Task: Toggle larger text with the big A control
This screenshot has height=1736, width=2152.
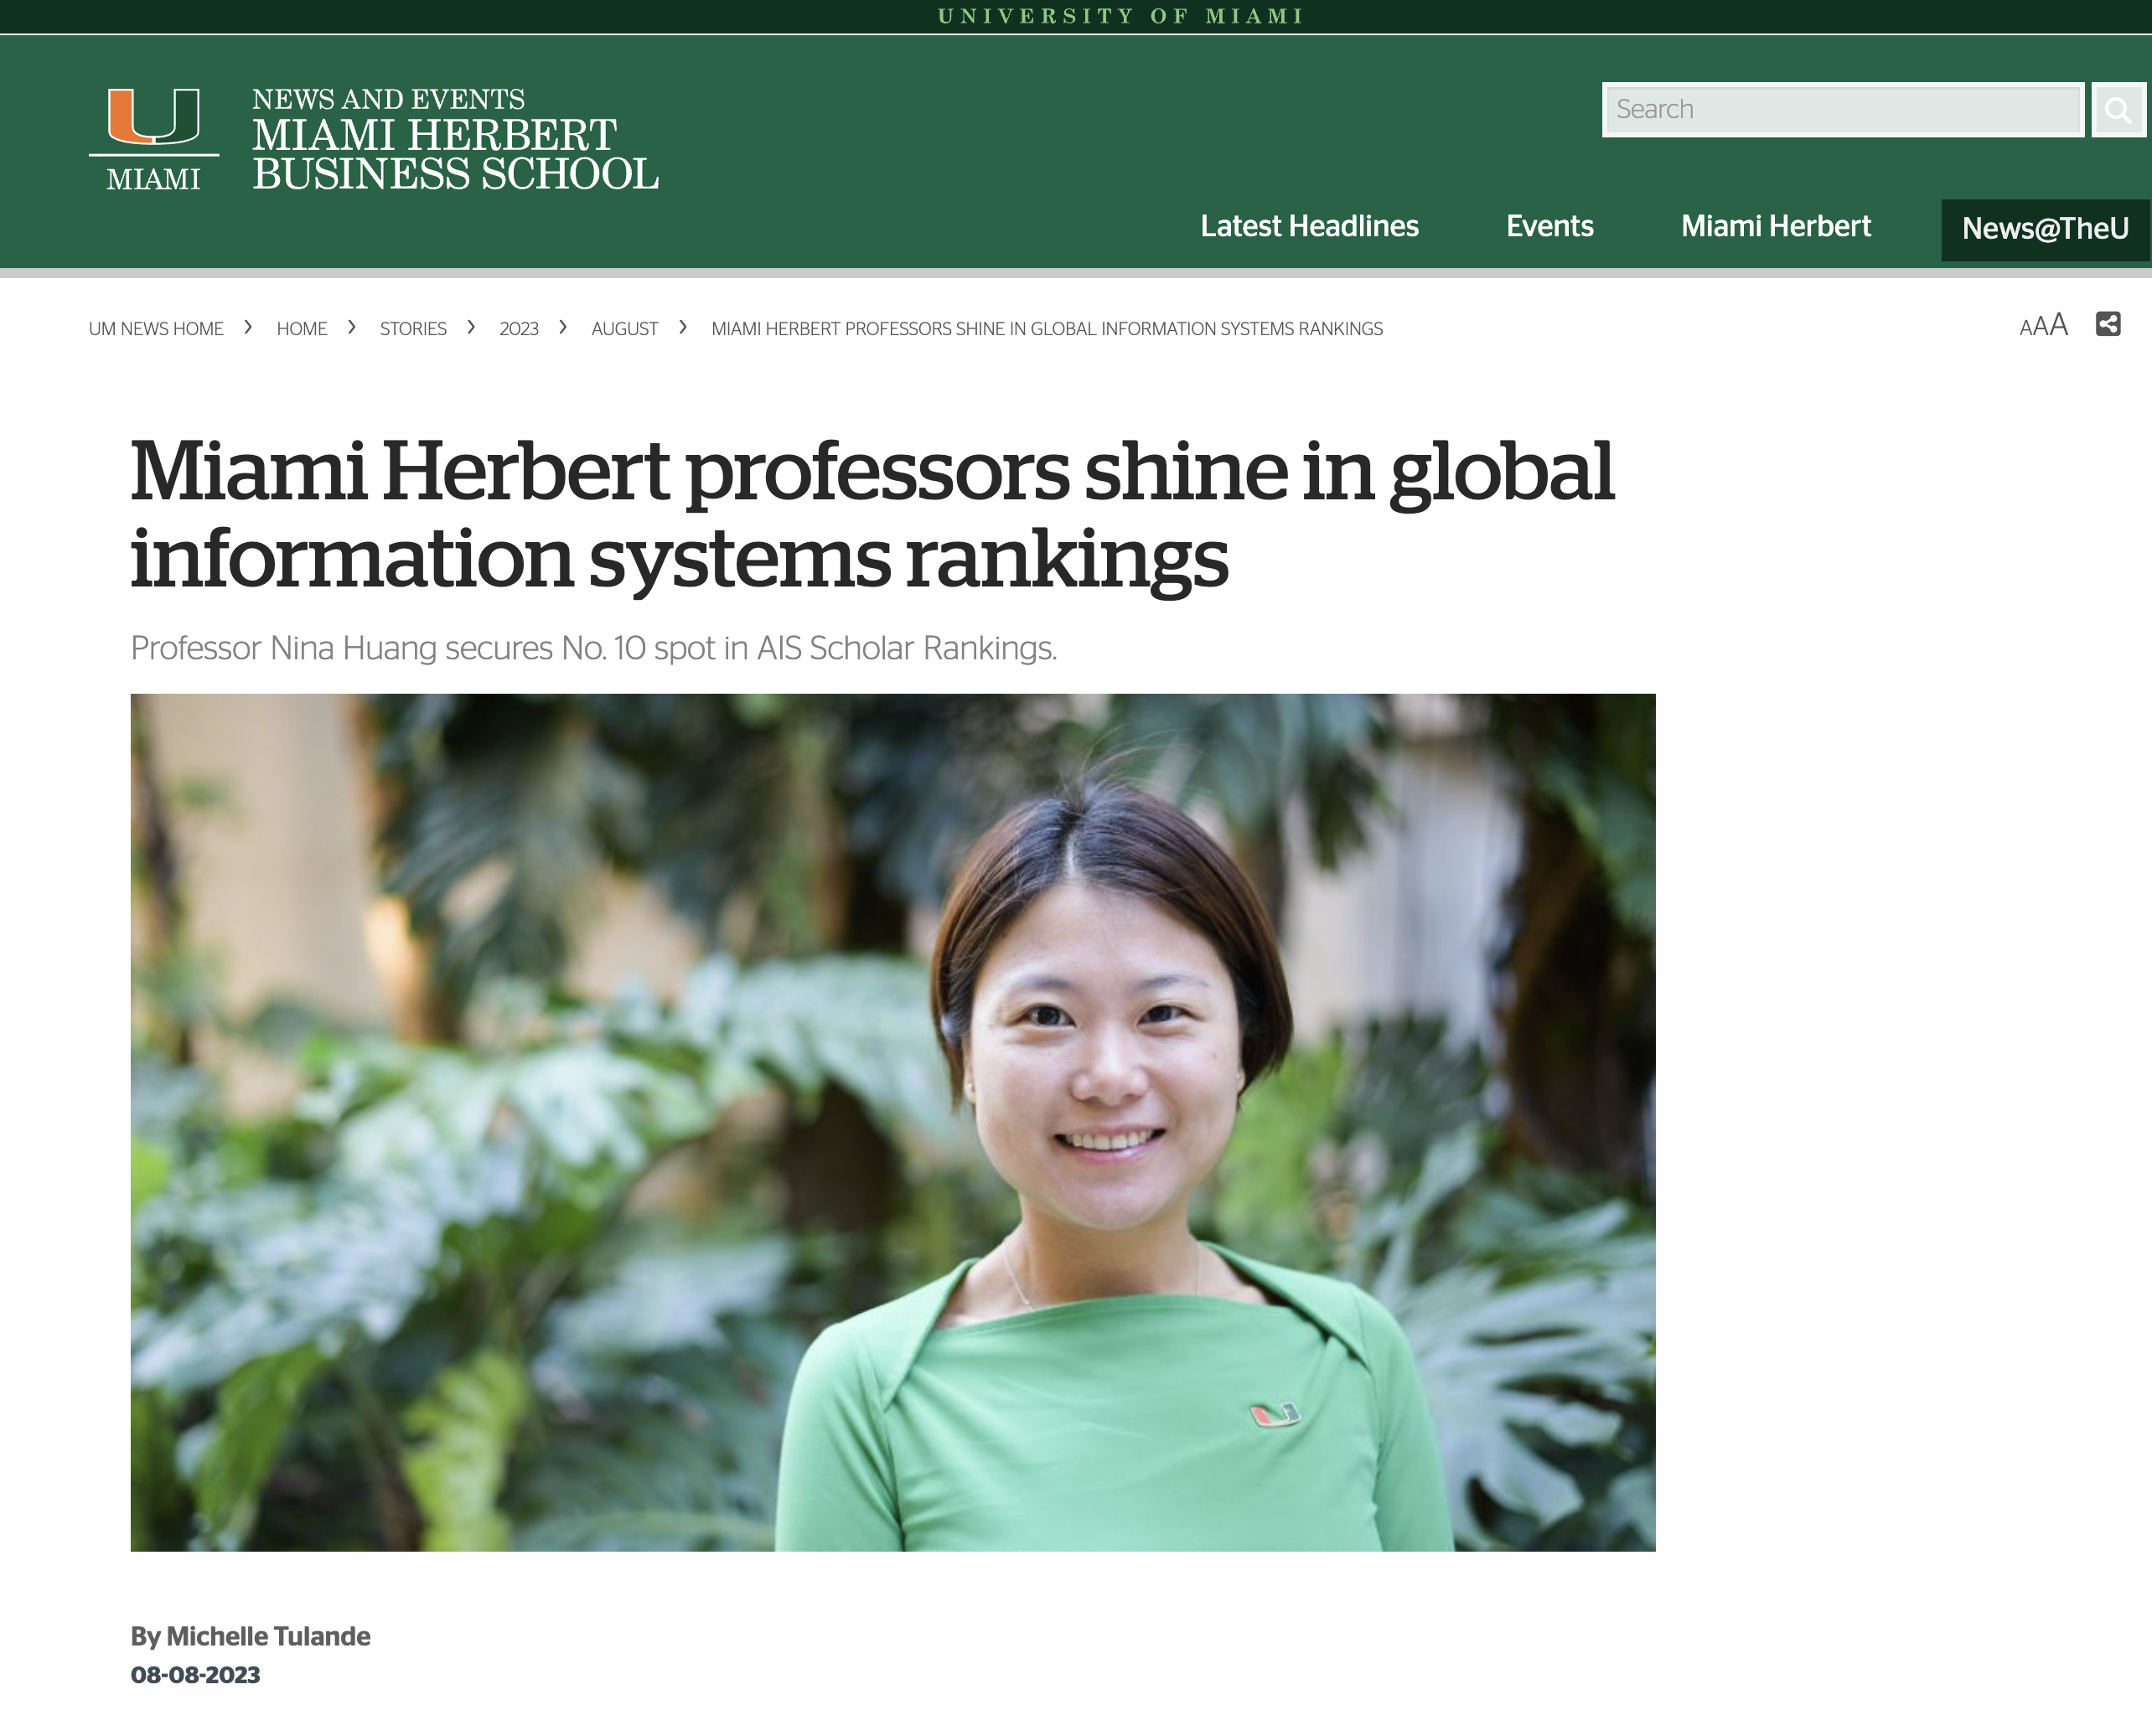Action: click(x=2057, y=325)
